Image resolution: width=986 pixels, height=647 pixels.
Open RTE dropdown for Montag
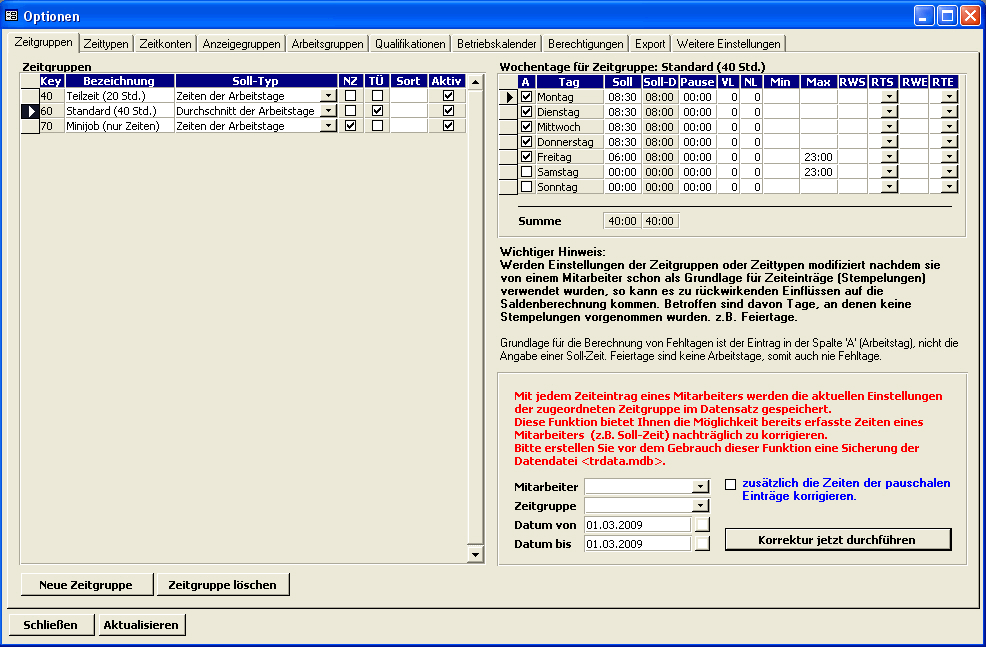[x=950, y=97]
